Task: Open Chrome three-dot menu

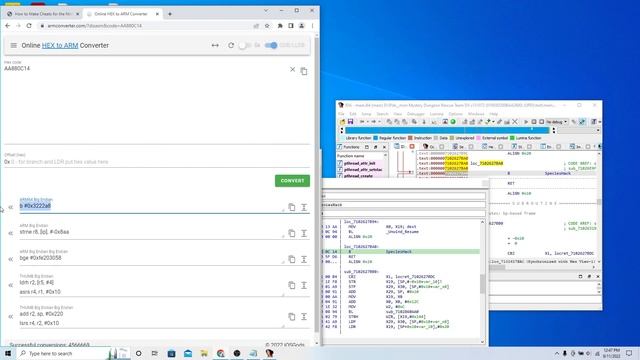Action: pos(312,26)
